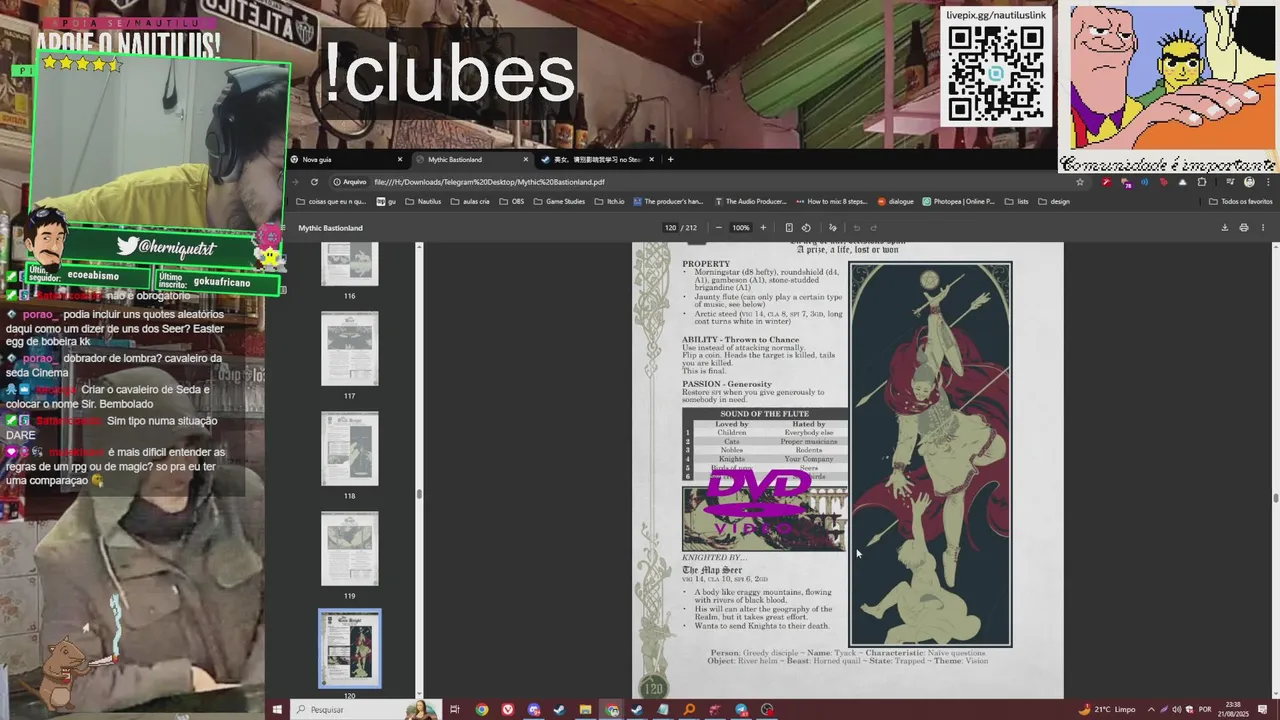Open the 'coisas que eu n qu...' bookmark folder

tap(331, 201)
